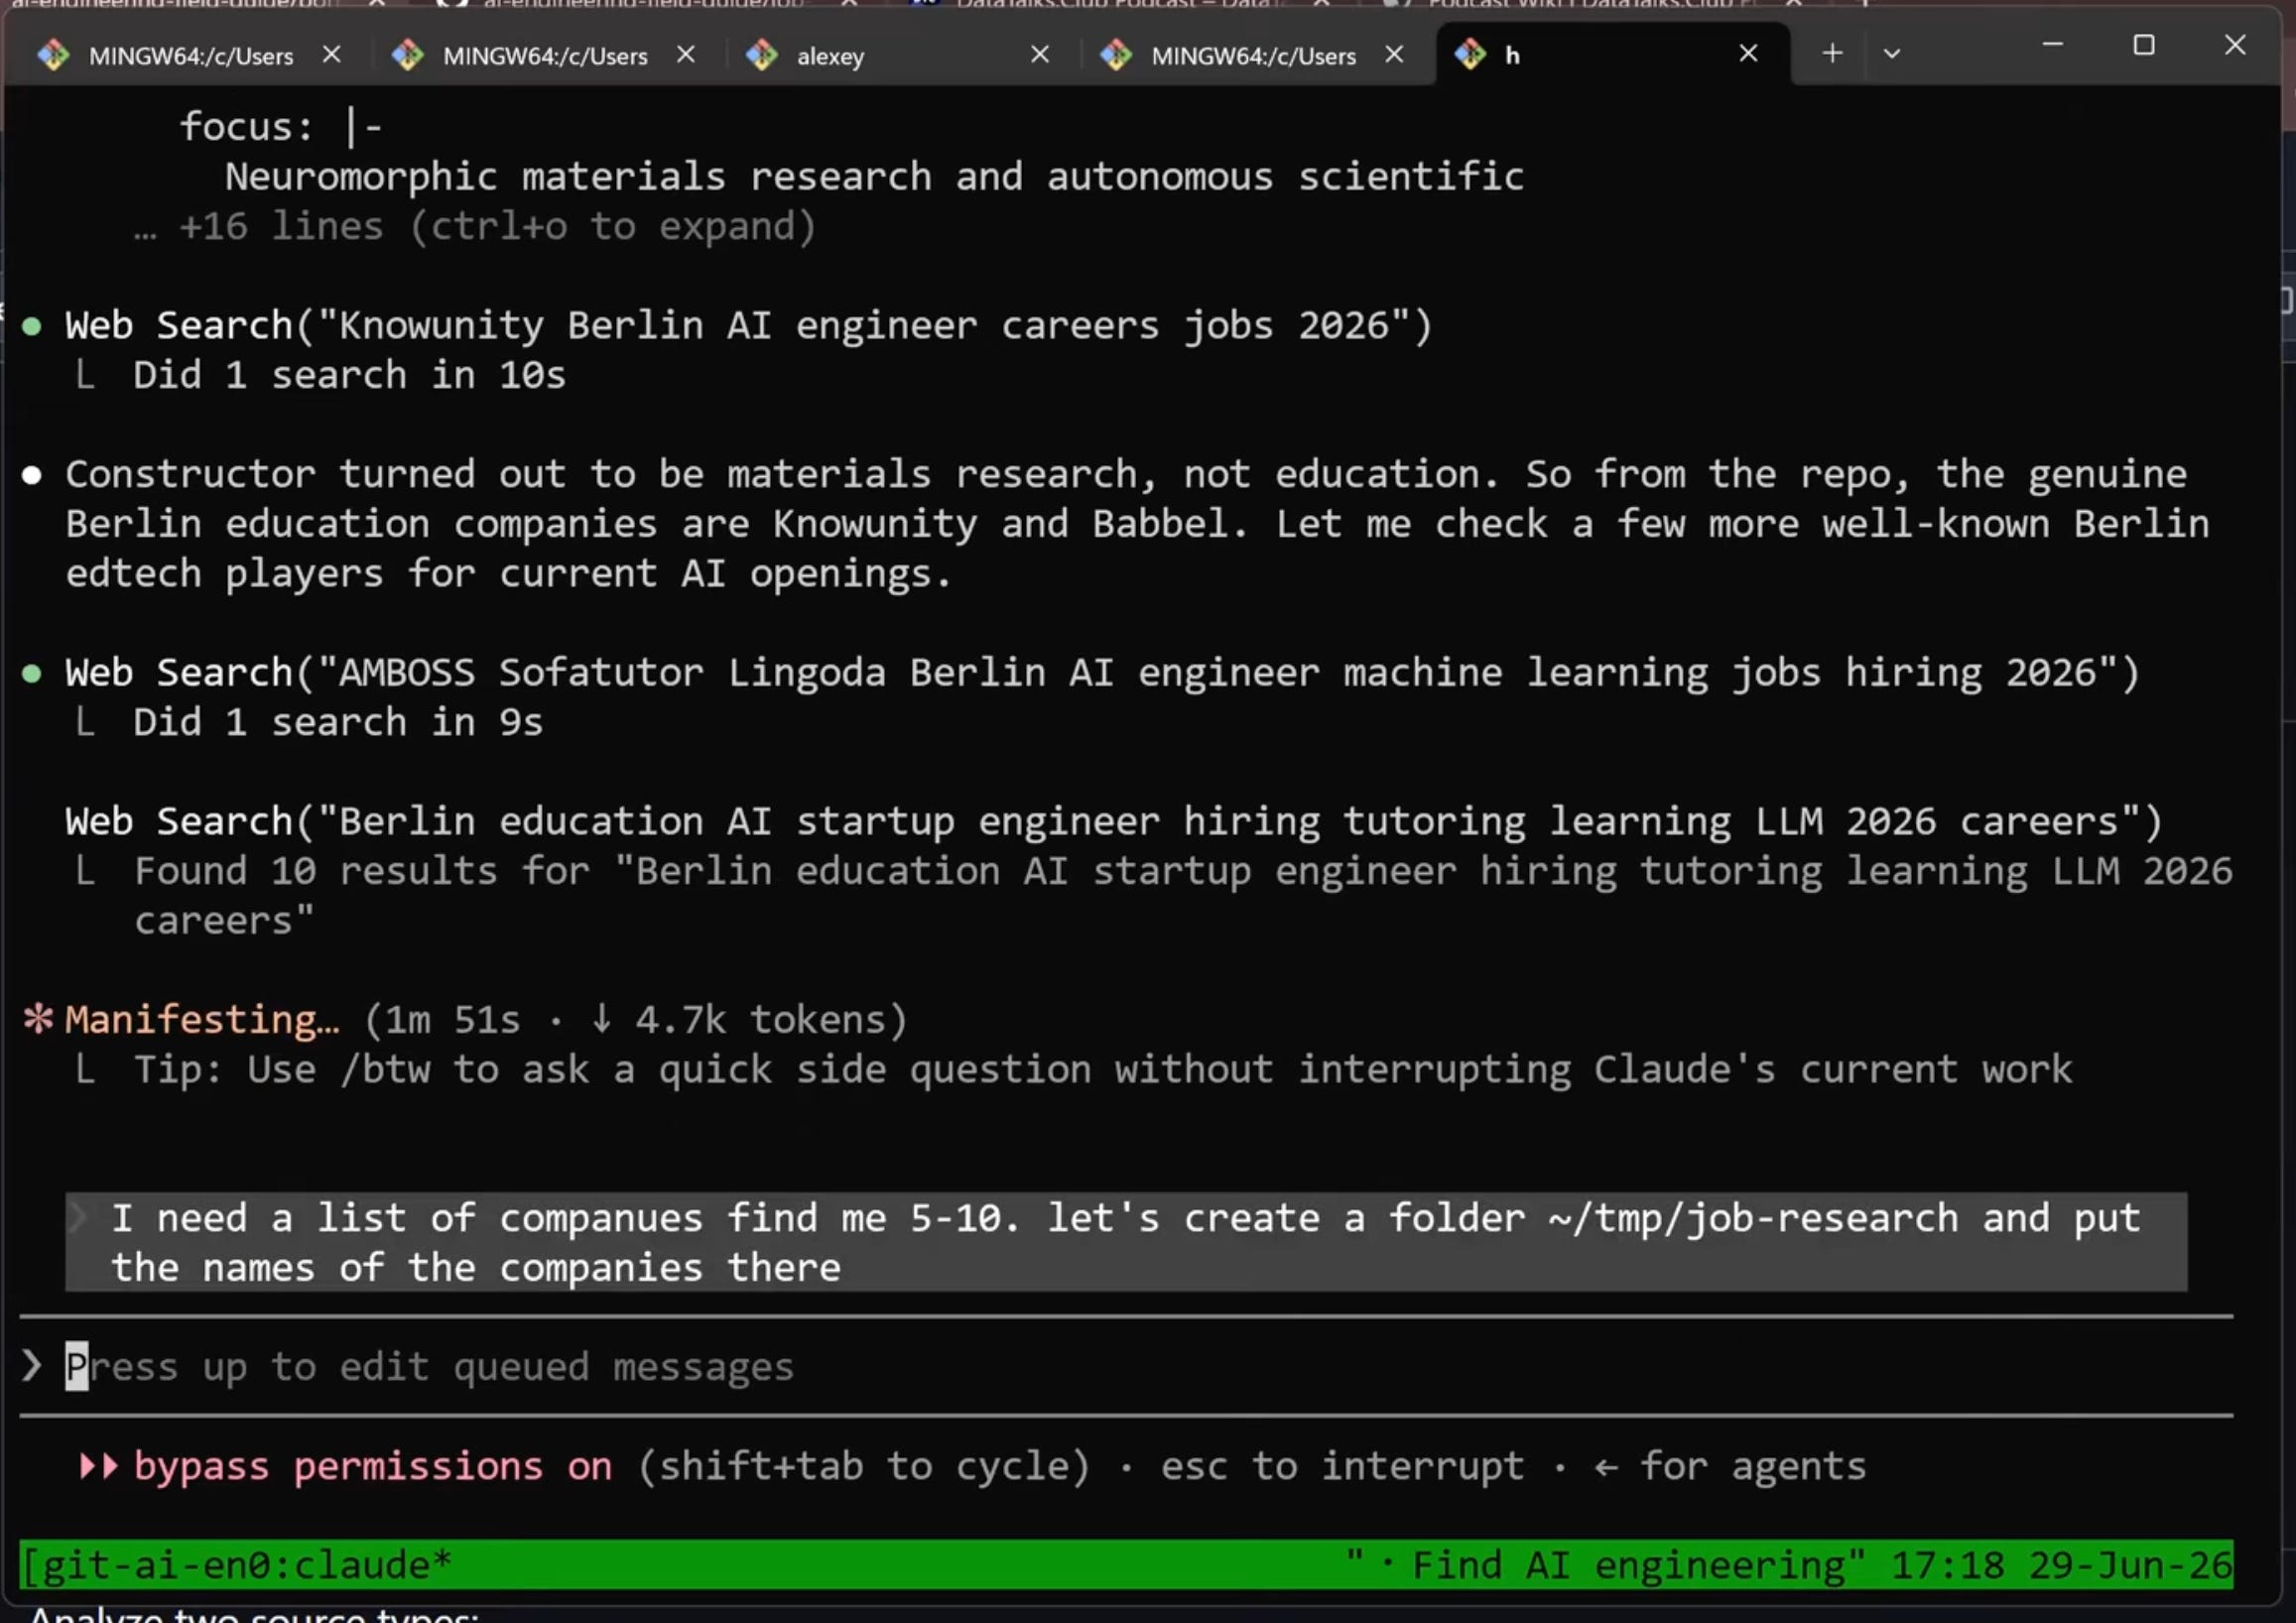This screenshot has width=2296, height=1623.
Task: Click the white bullet beside the Constructor message
Action: [x=32, y=475]
